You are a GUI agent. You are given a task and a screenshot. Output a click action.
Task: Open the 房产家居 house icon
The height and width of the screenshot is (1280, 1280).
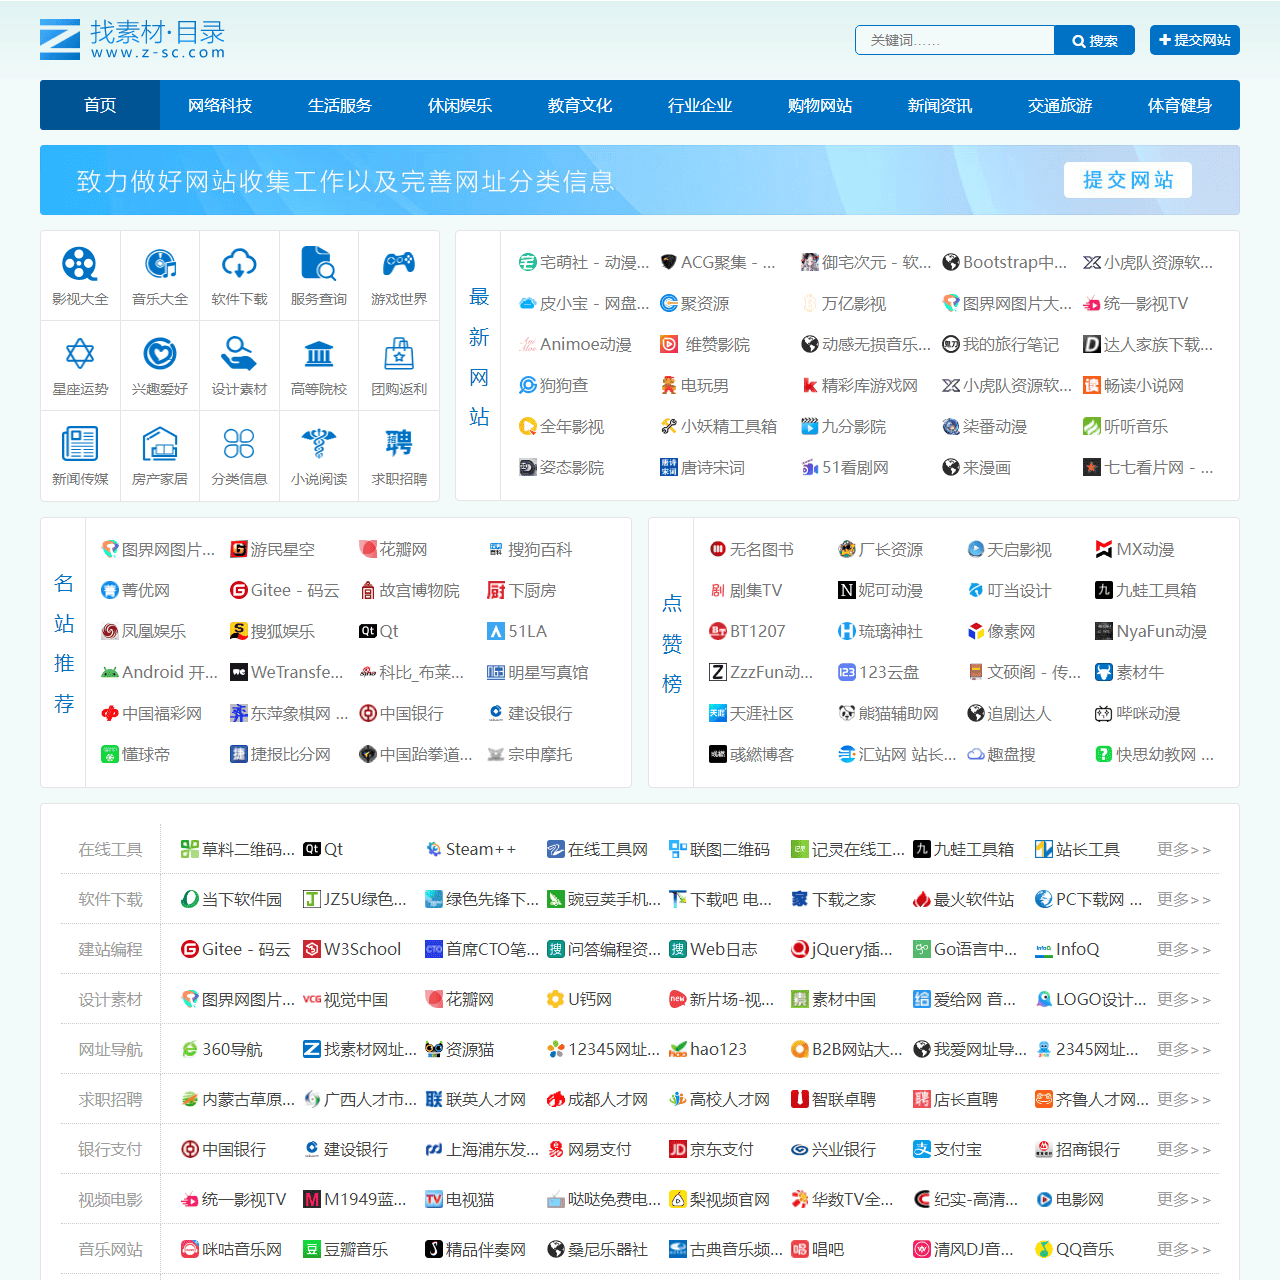(160, 444)
